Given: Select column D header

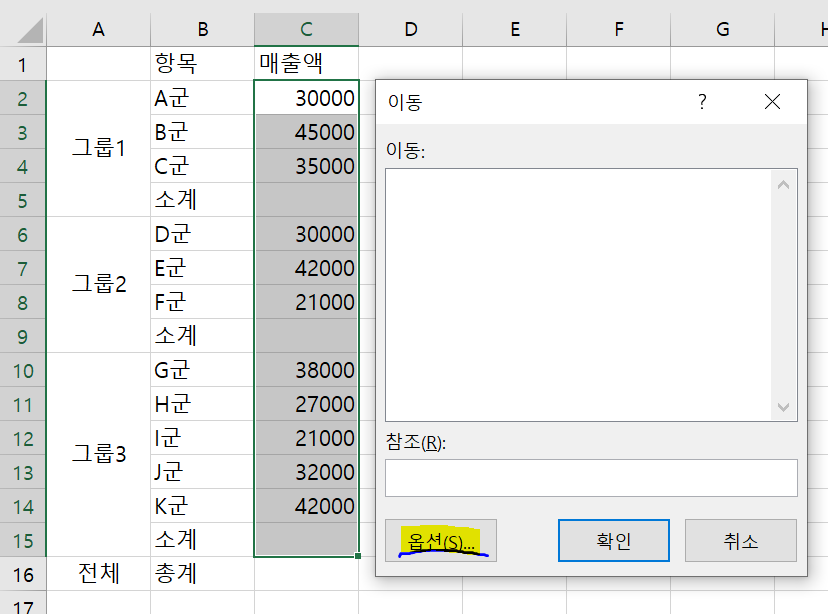Looking at the screenshot, I should [x=410, y=30].
